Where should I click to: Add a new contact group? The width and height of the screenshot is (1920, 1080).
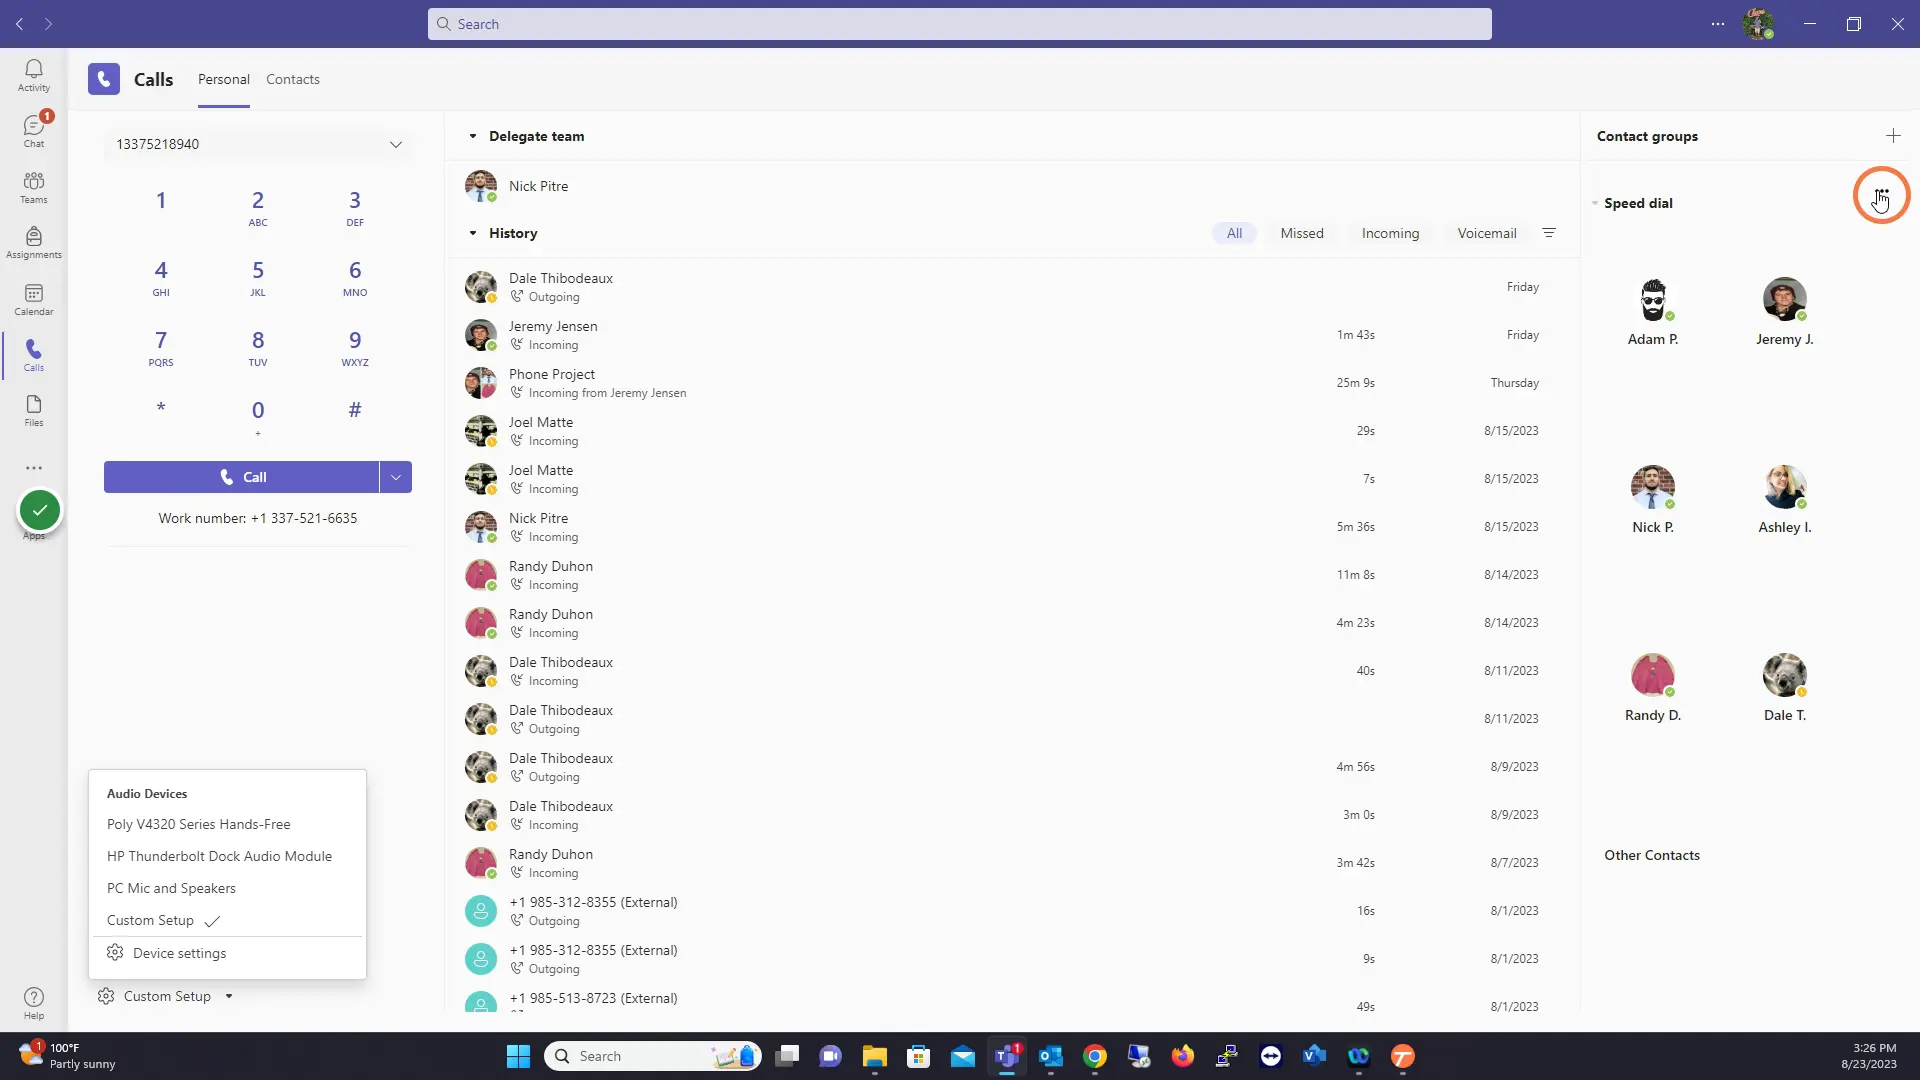(1893, 136)
